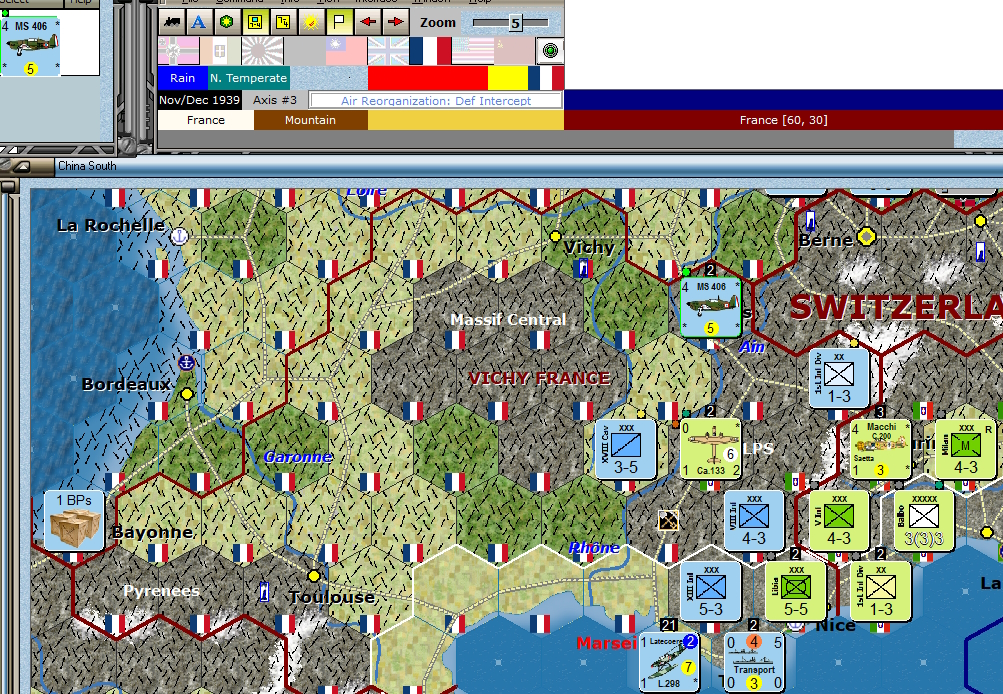Select the MS 406 fighter in the unit panel
Screen dimensions: 1003x694
click(x=31, y=47)
